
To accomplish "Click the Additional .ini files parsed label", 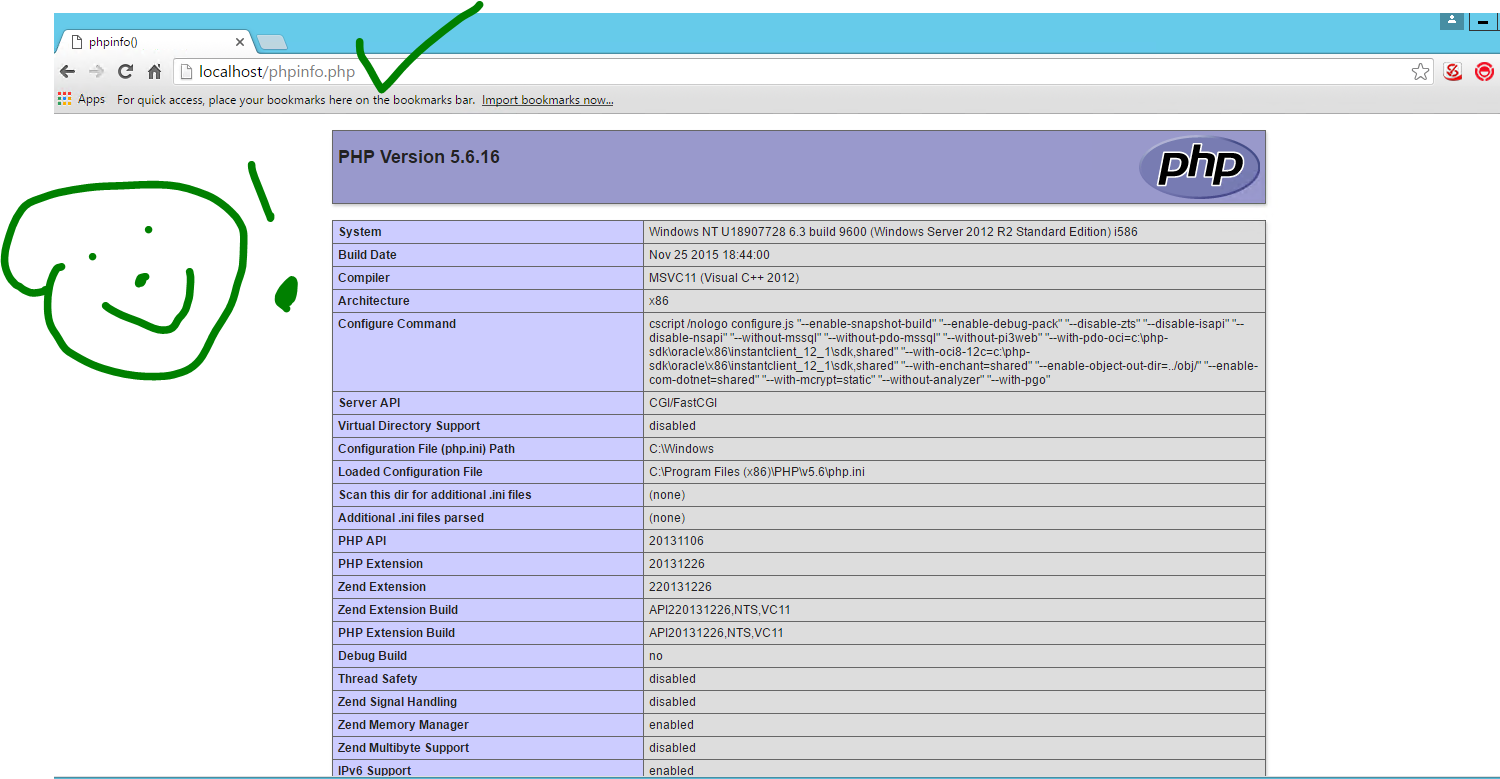I will click(x=411, y=518).
